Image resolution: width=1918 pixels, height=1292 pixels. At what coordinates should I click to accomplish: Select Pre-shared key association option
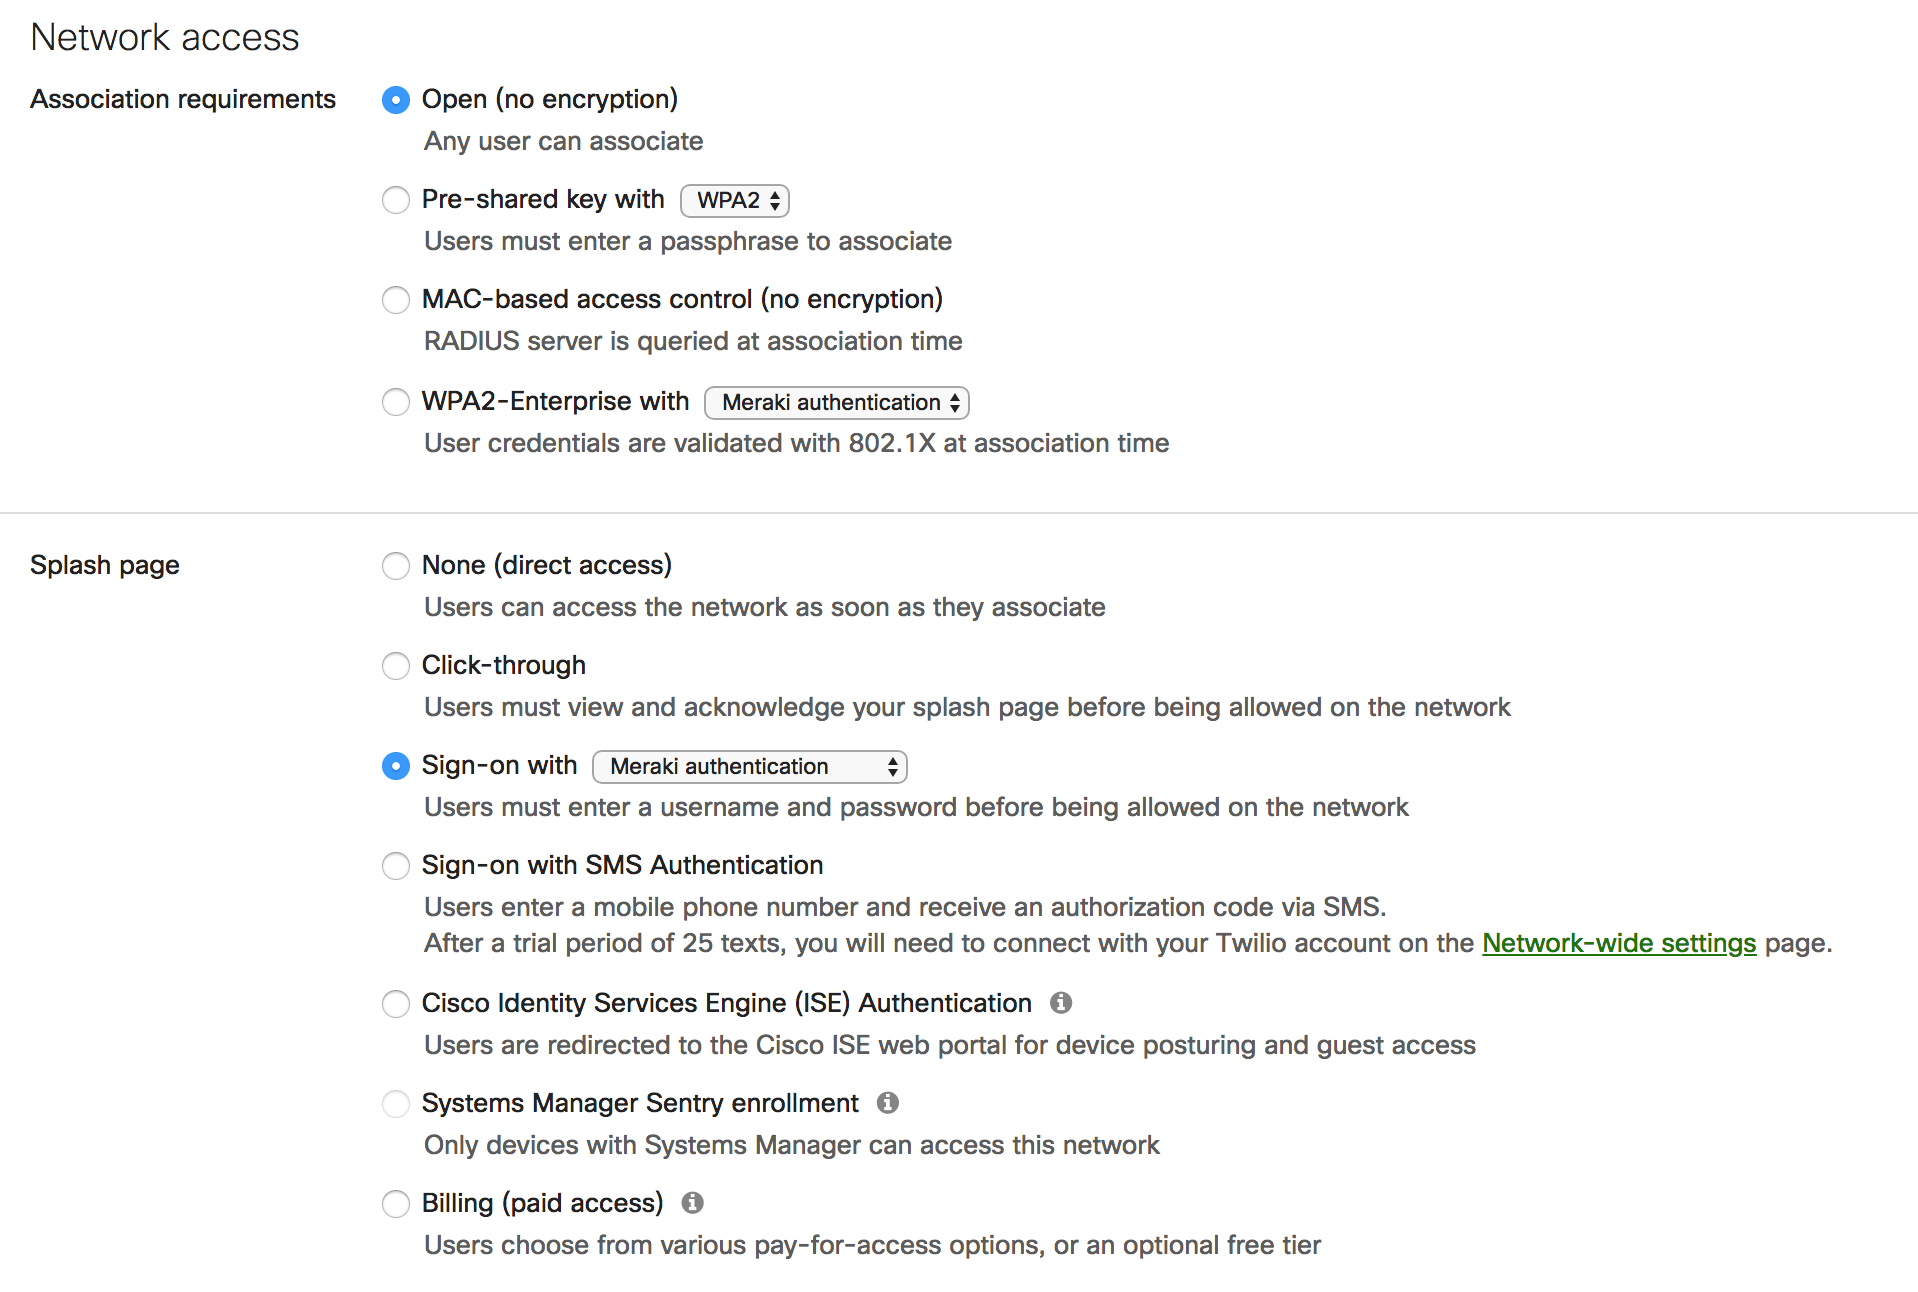tap(396, 200)
